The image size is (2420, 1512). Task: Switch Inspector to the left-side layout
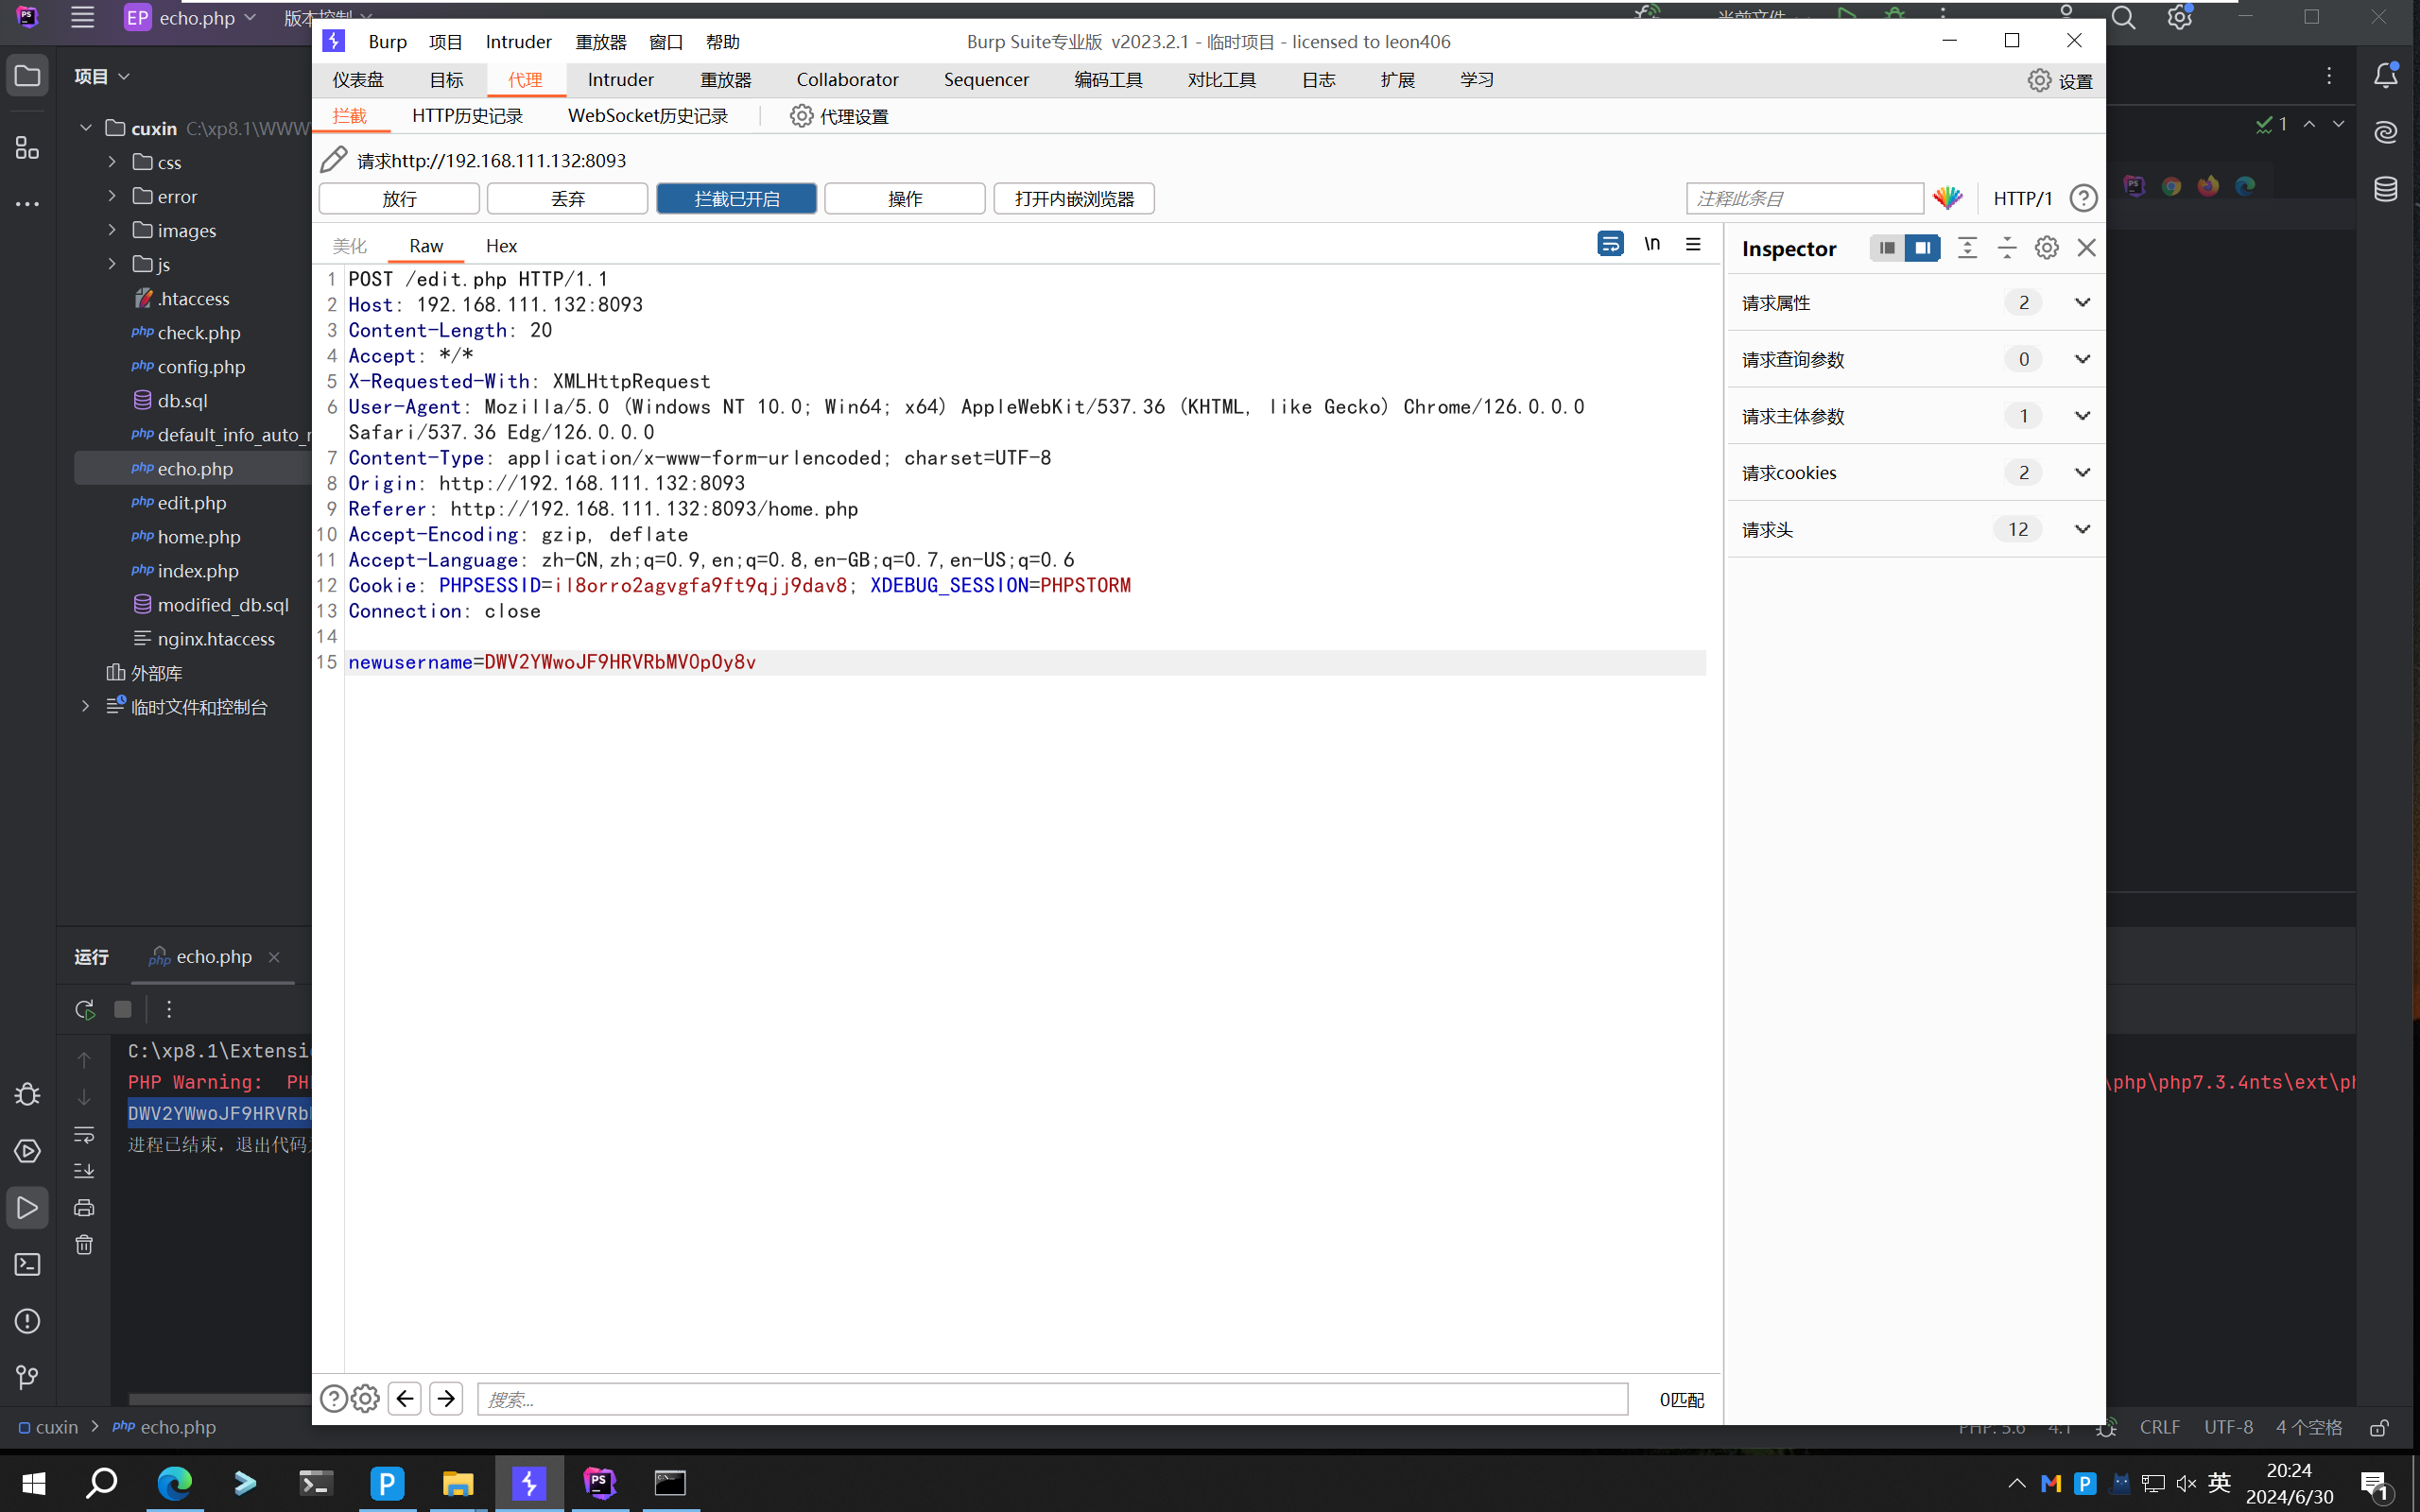tap(1887, 248)
